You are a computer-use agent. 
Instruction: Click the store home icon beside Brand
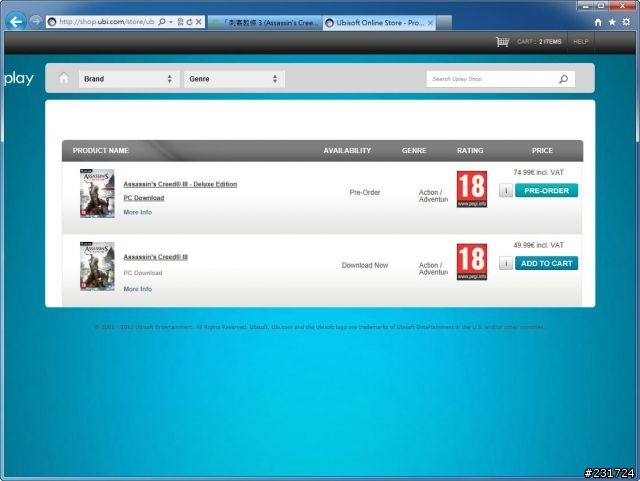pyautogui.click(x=63, y=78)
